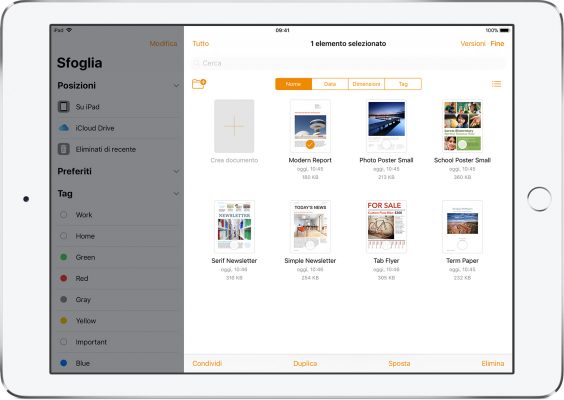Select the Term Paper document circle
564x400 pixels.
(x=462, y=245)
